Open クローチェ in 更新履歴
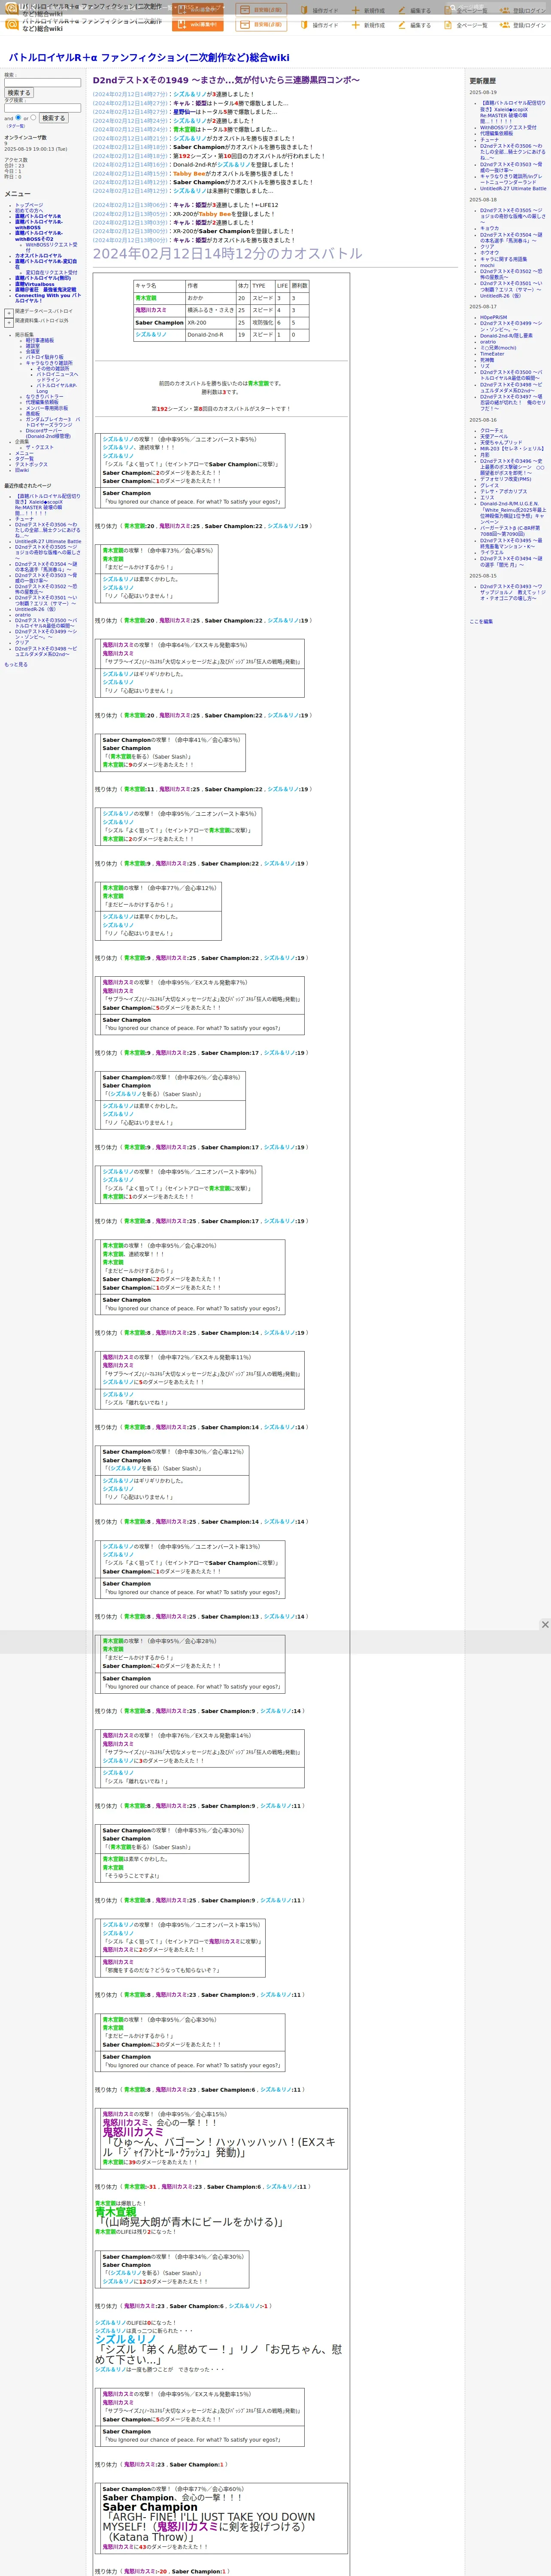 (x=492, y=431)
